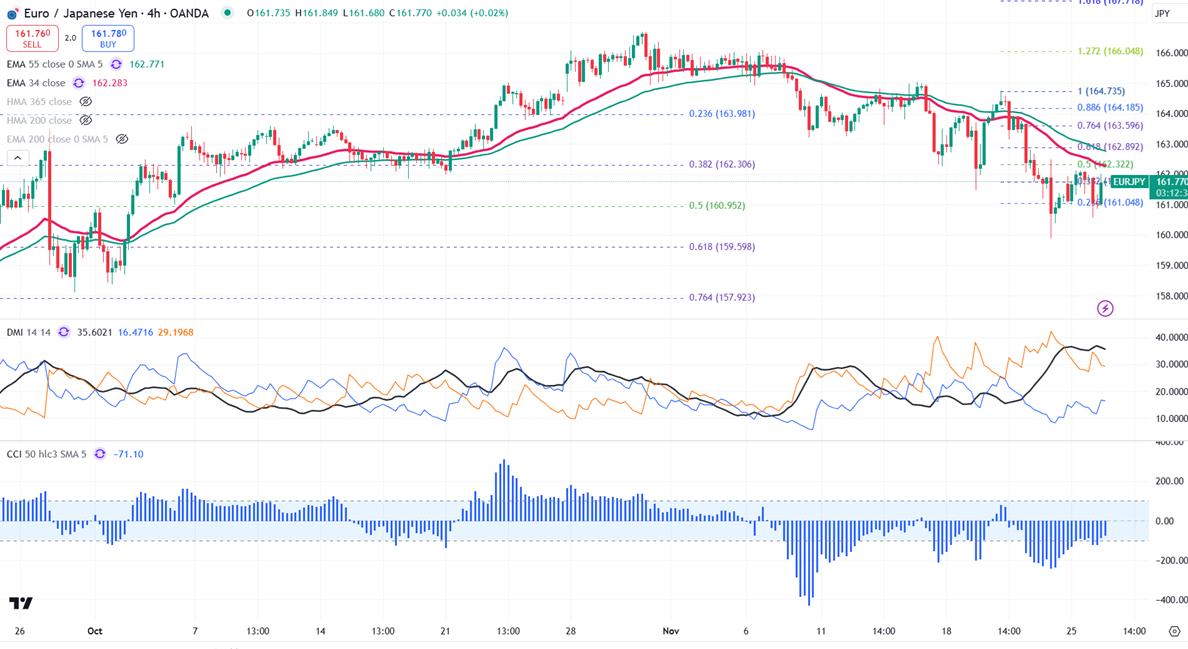This screenshot has width=1188, height=649.
Task: Click the close price C161.770
Action: [410, 13]
